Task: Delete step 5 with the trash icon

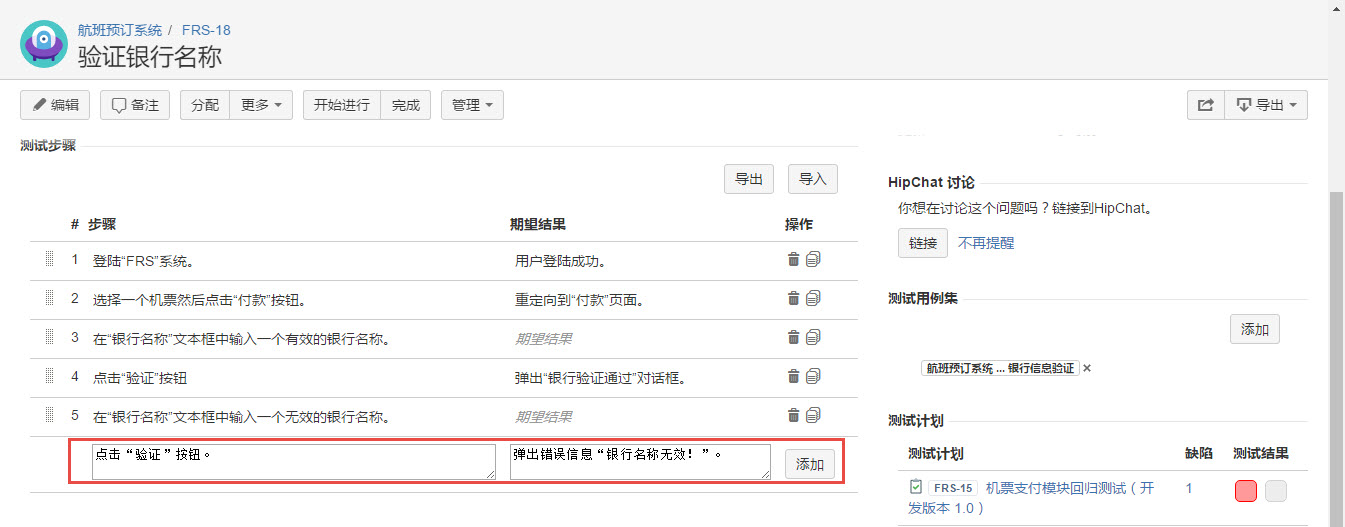Action: 793,415
